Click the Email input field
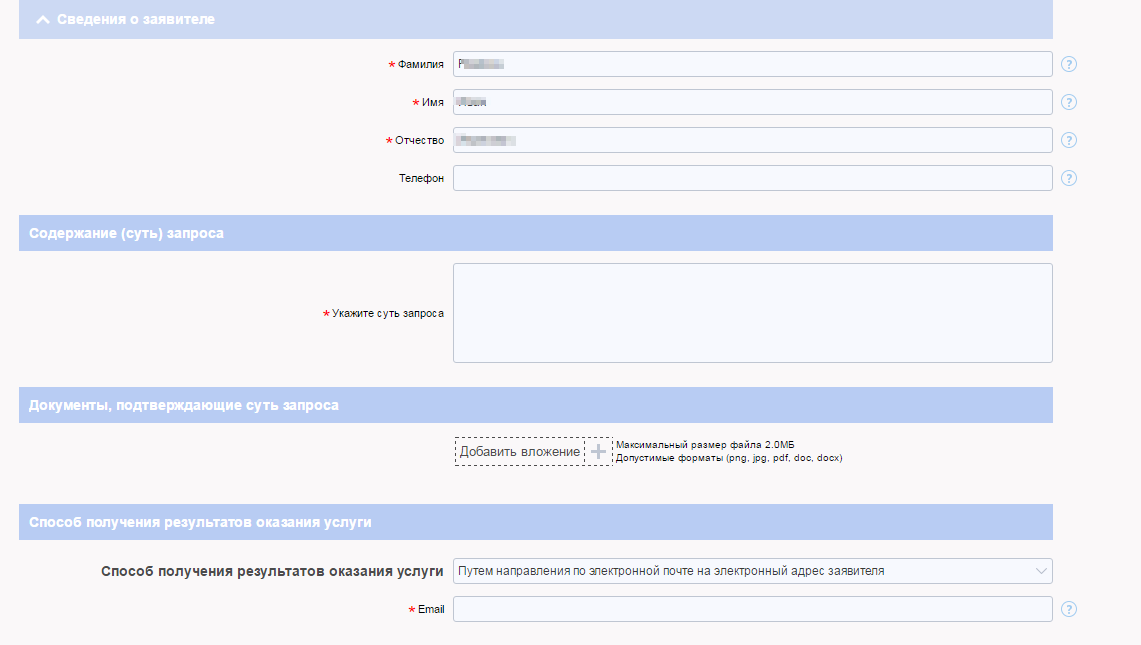Screen dimensions: 1141x645 point(752,609)
